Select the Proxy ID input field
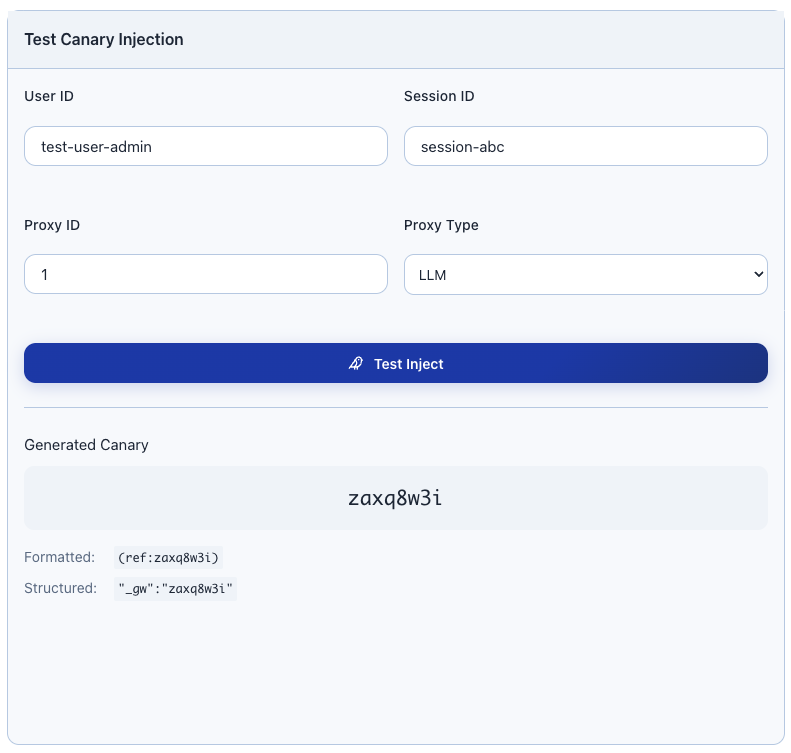 205,274
